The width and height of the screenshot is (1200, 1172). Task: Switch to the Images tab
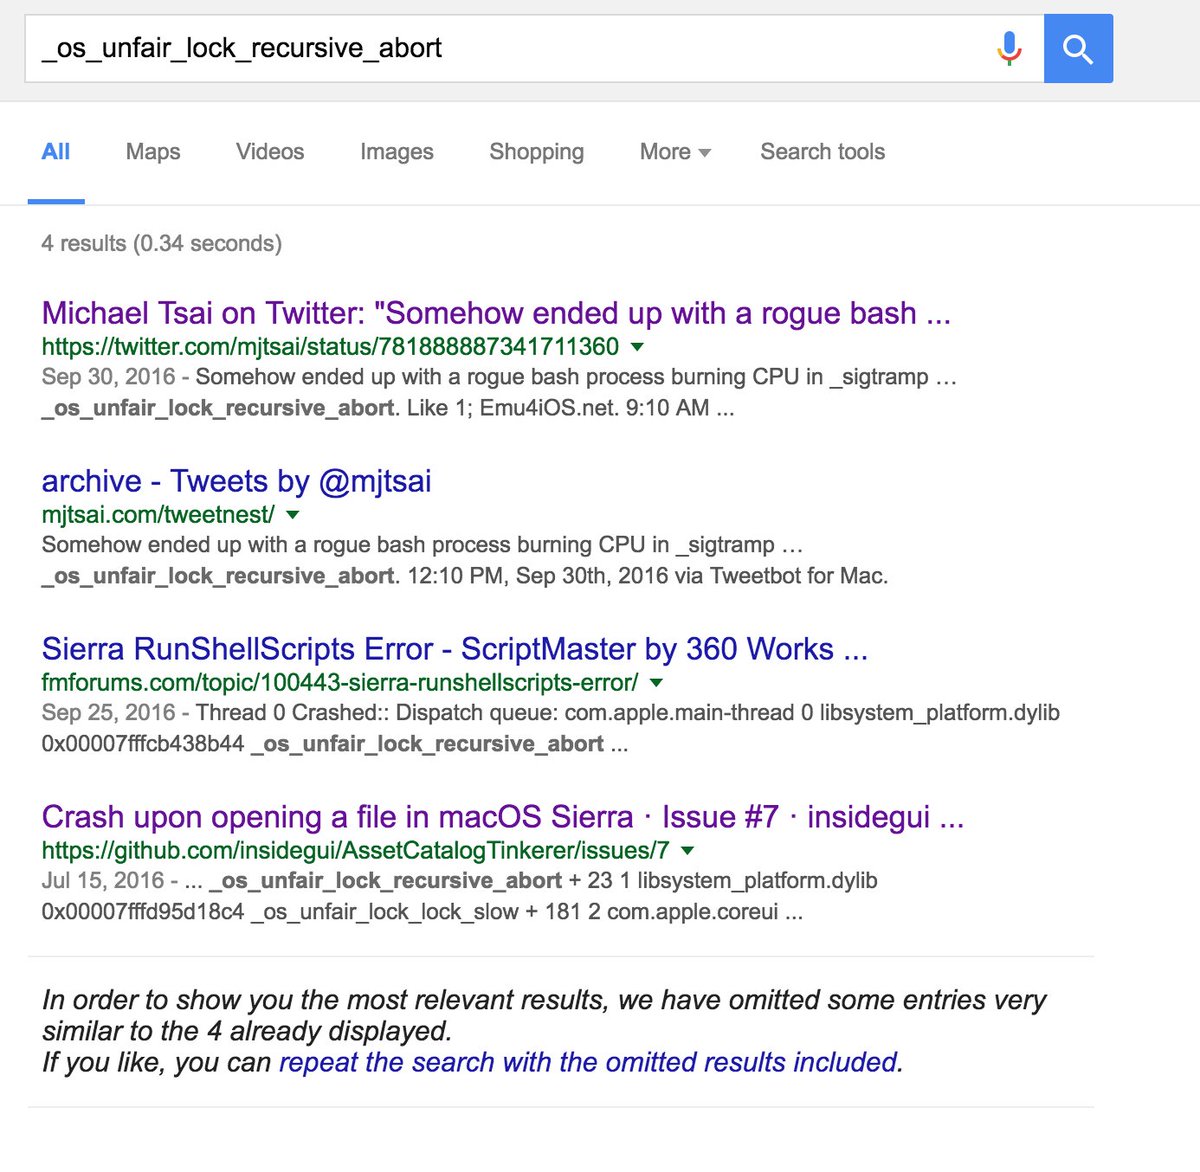(x=397, y=152)
